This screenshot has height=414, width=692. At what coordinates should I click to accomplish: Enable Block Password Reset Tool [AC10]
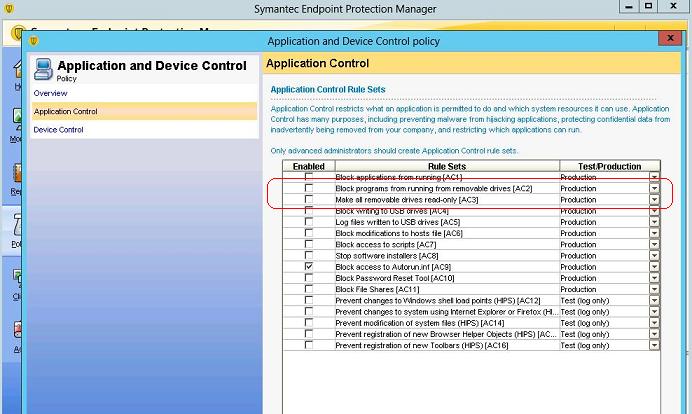309,278
